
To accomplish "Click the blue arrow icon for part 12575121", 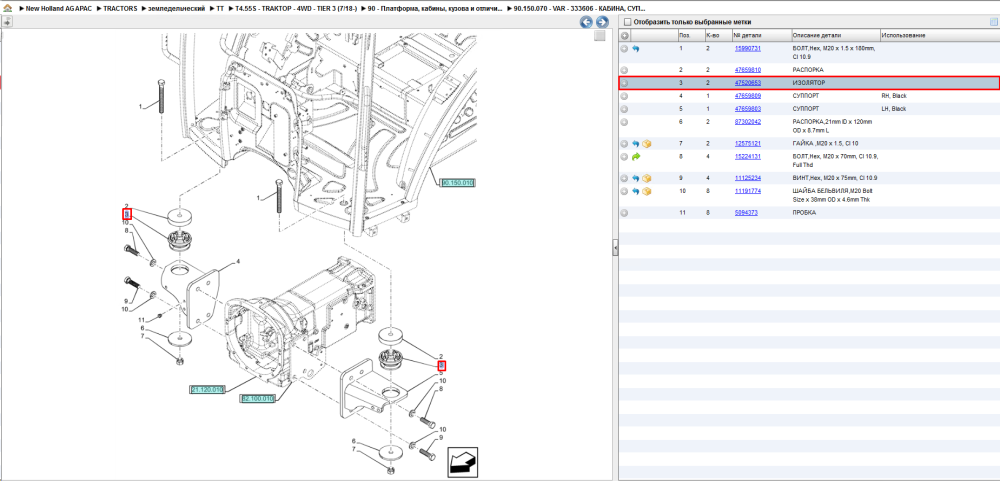I will click(x=635, y=144).
